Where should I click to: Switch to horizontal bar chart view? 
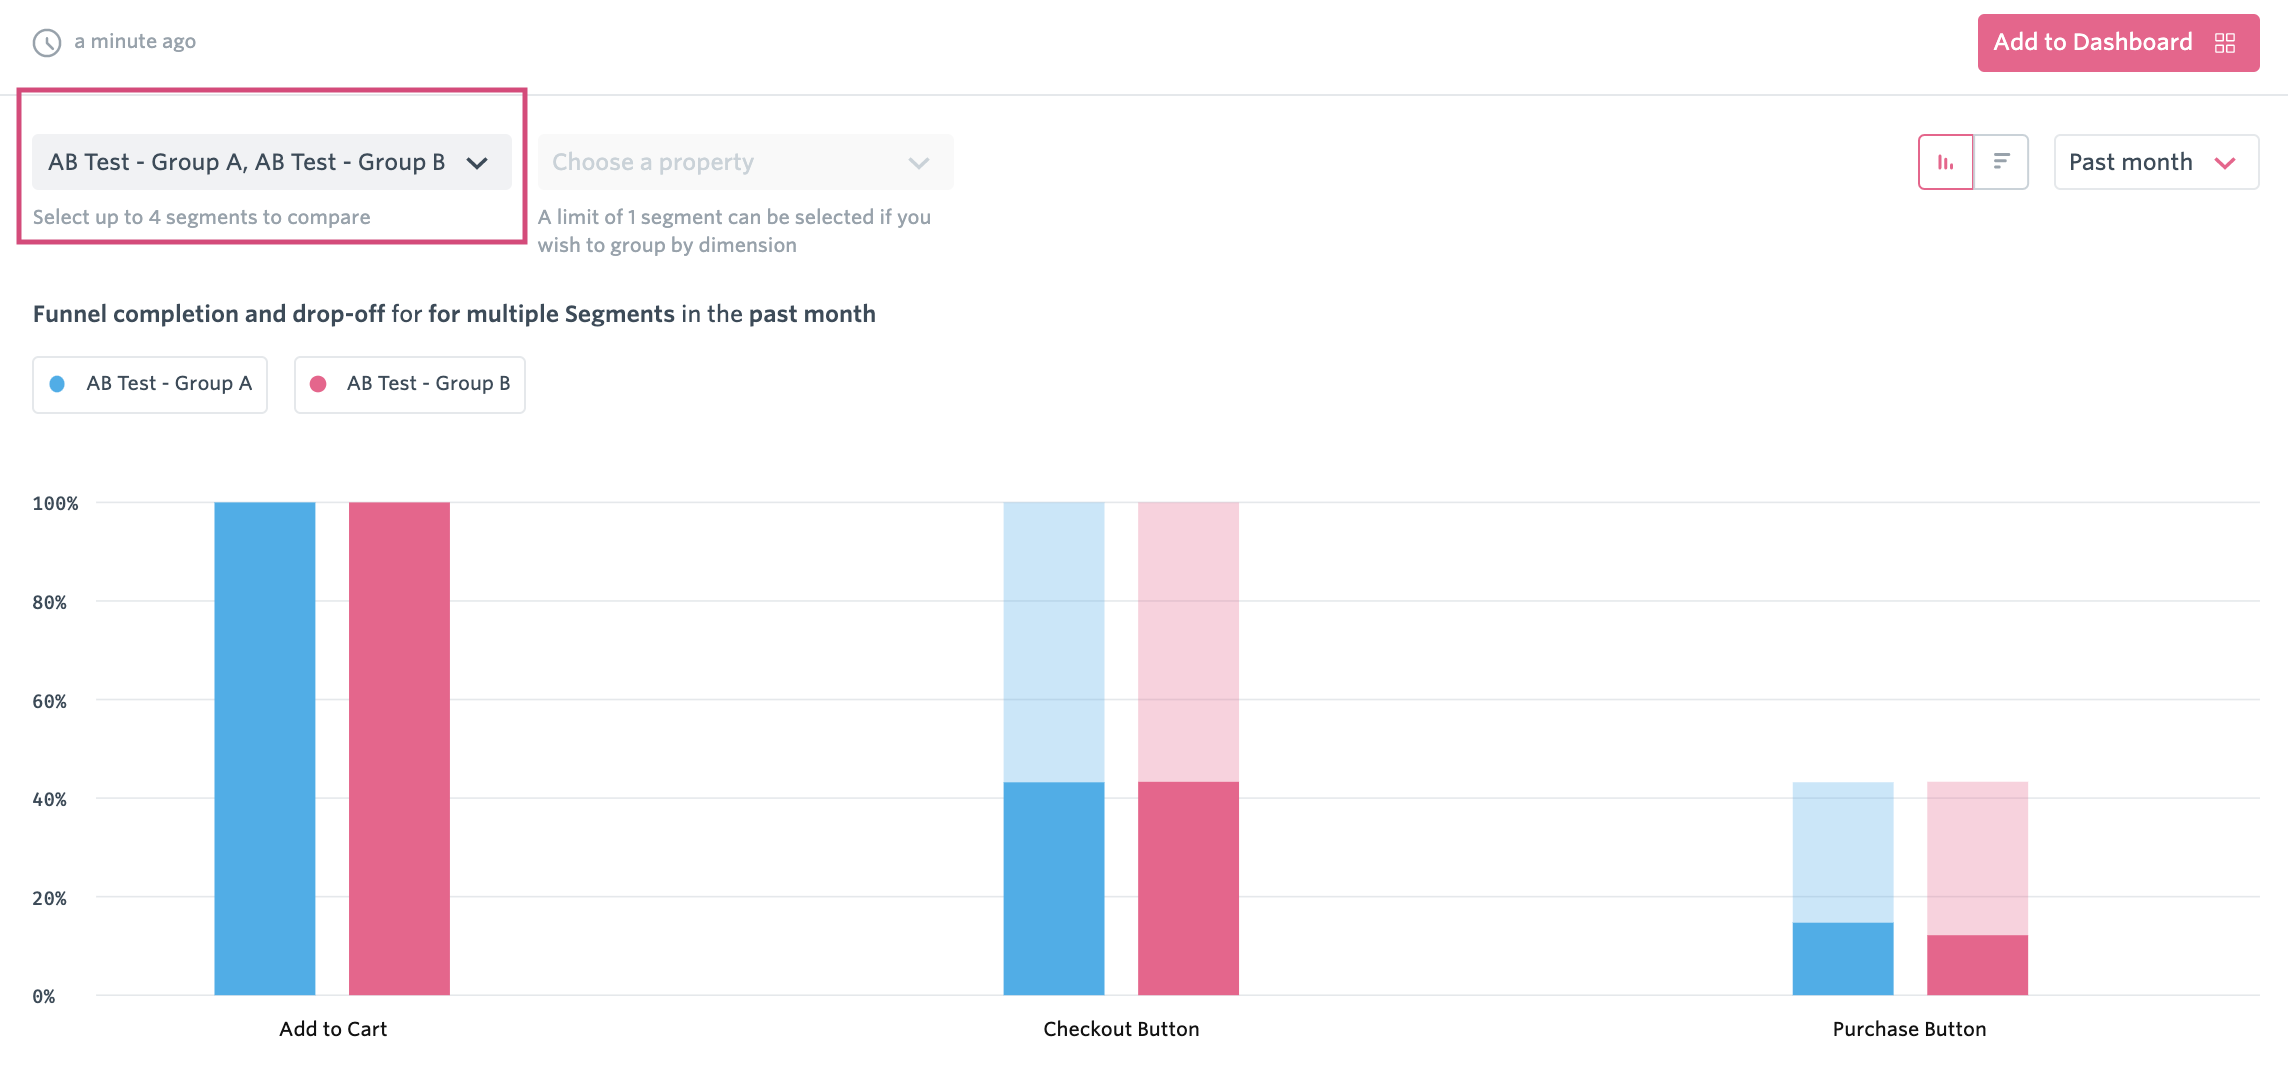click(2001, 162)
